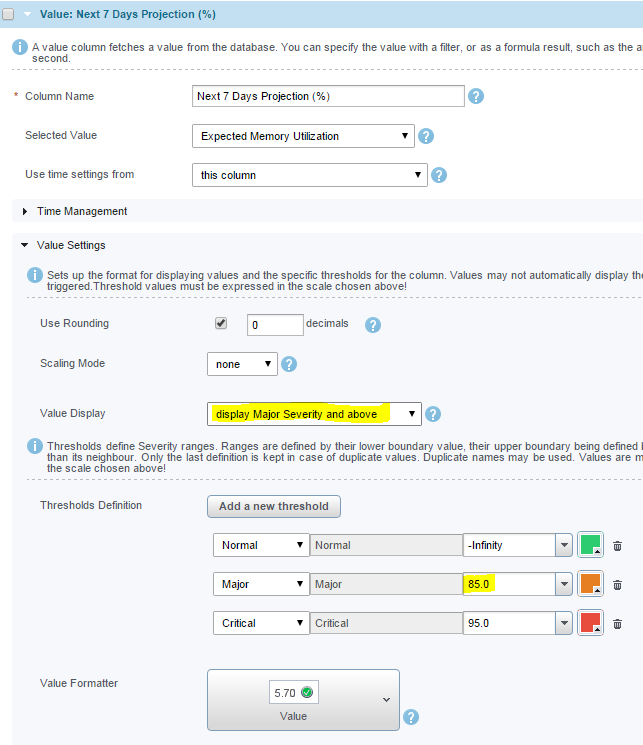Open the Selected Value dropdown
Screen dimensions: 643x745
303,136
